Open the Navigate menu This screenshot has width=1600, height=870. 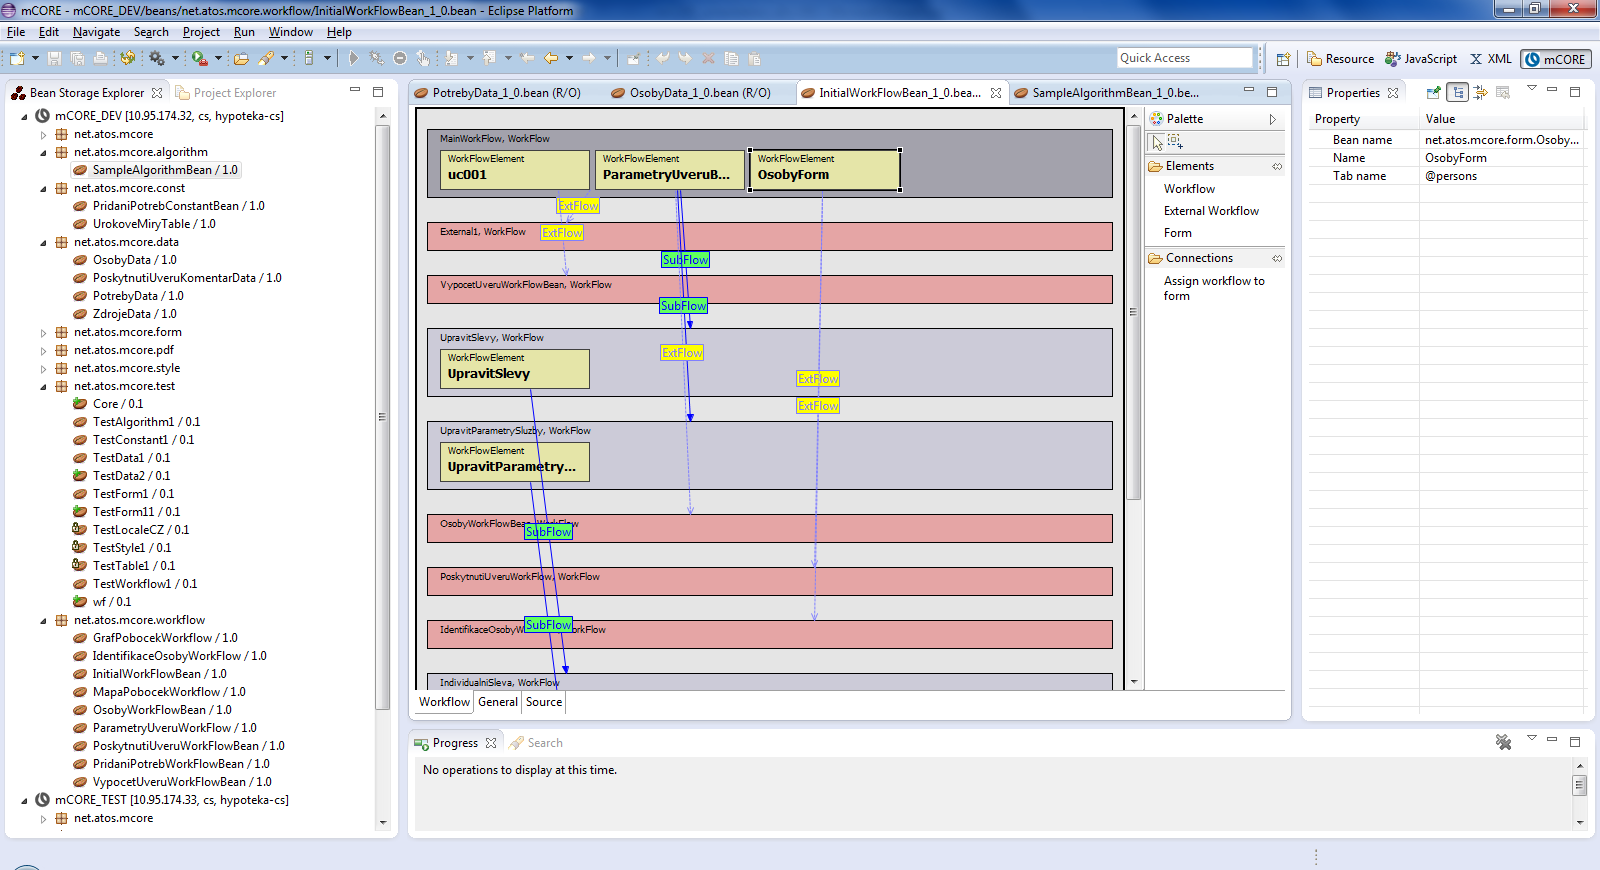click(x=96, y=32)
